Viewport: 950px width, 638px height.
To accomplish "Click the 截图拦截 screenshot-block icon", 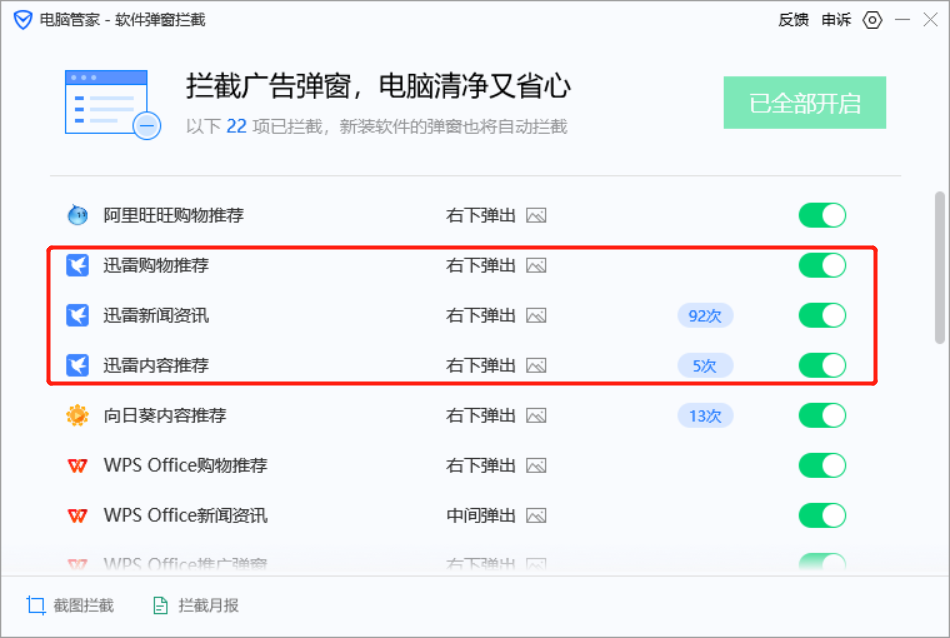I will (x=37, y=605).
